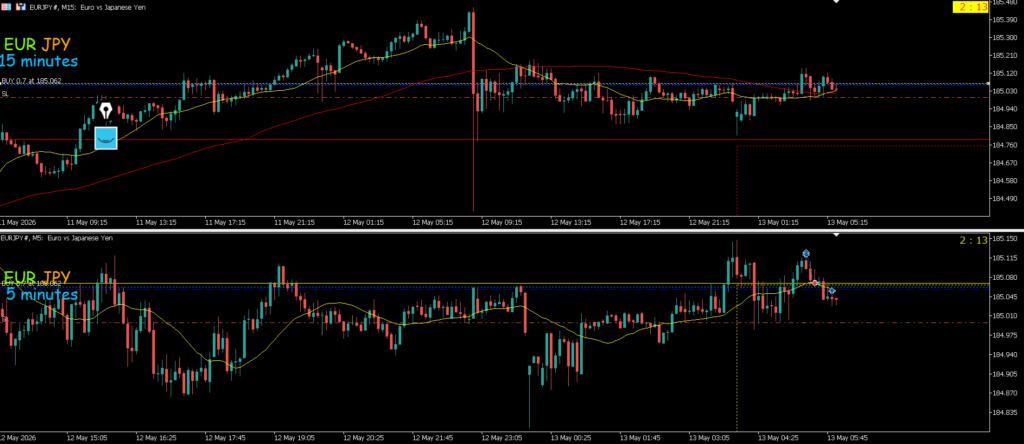
Task: Select the red diamond marker on yellow line
Action: coord(814,283)
